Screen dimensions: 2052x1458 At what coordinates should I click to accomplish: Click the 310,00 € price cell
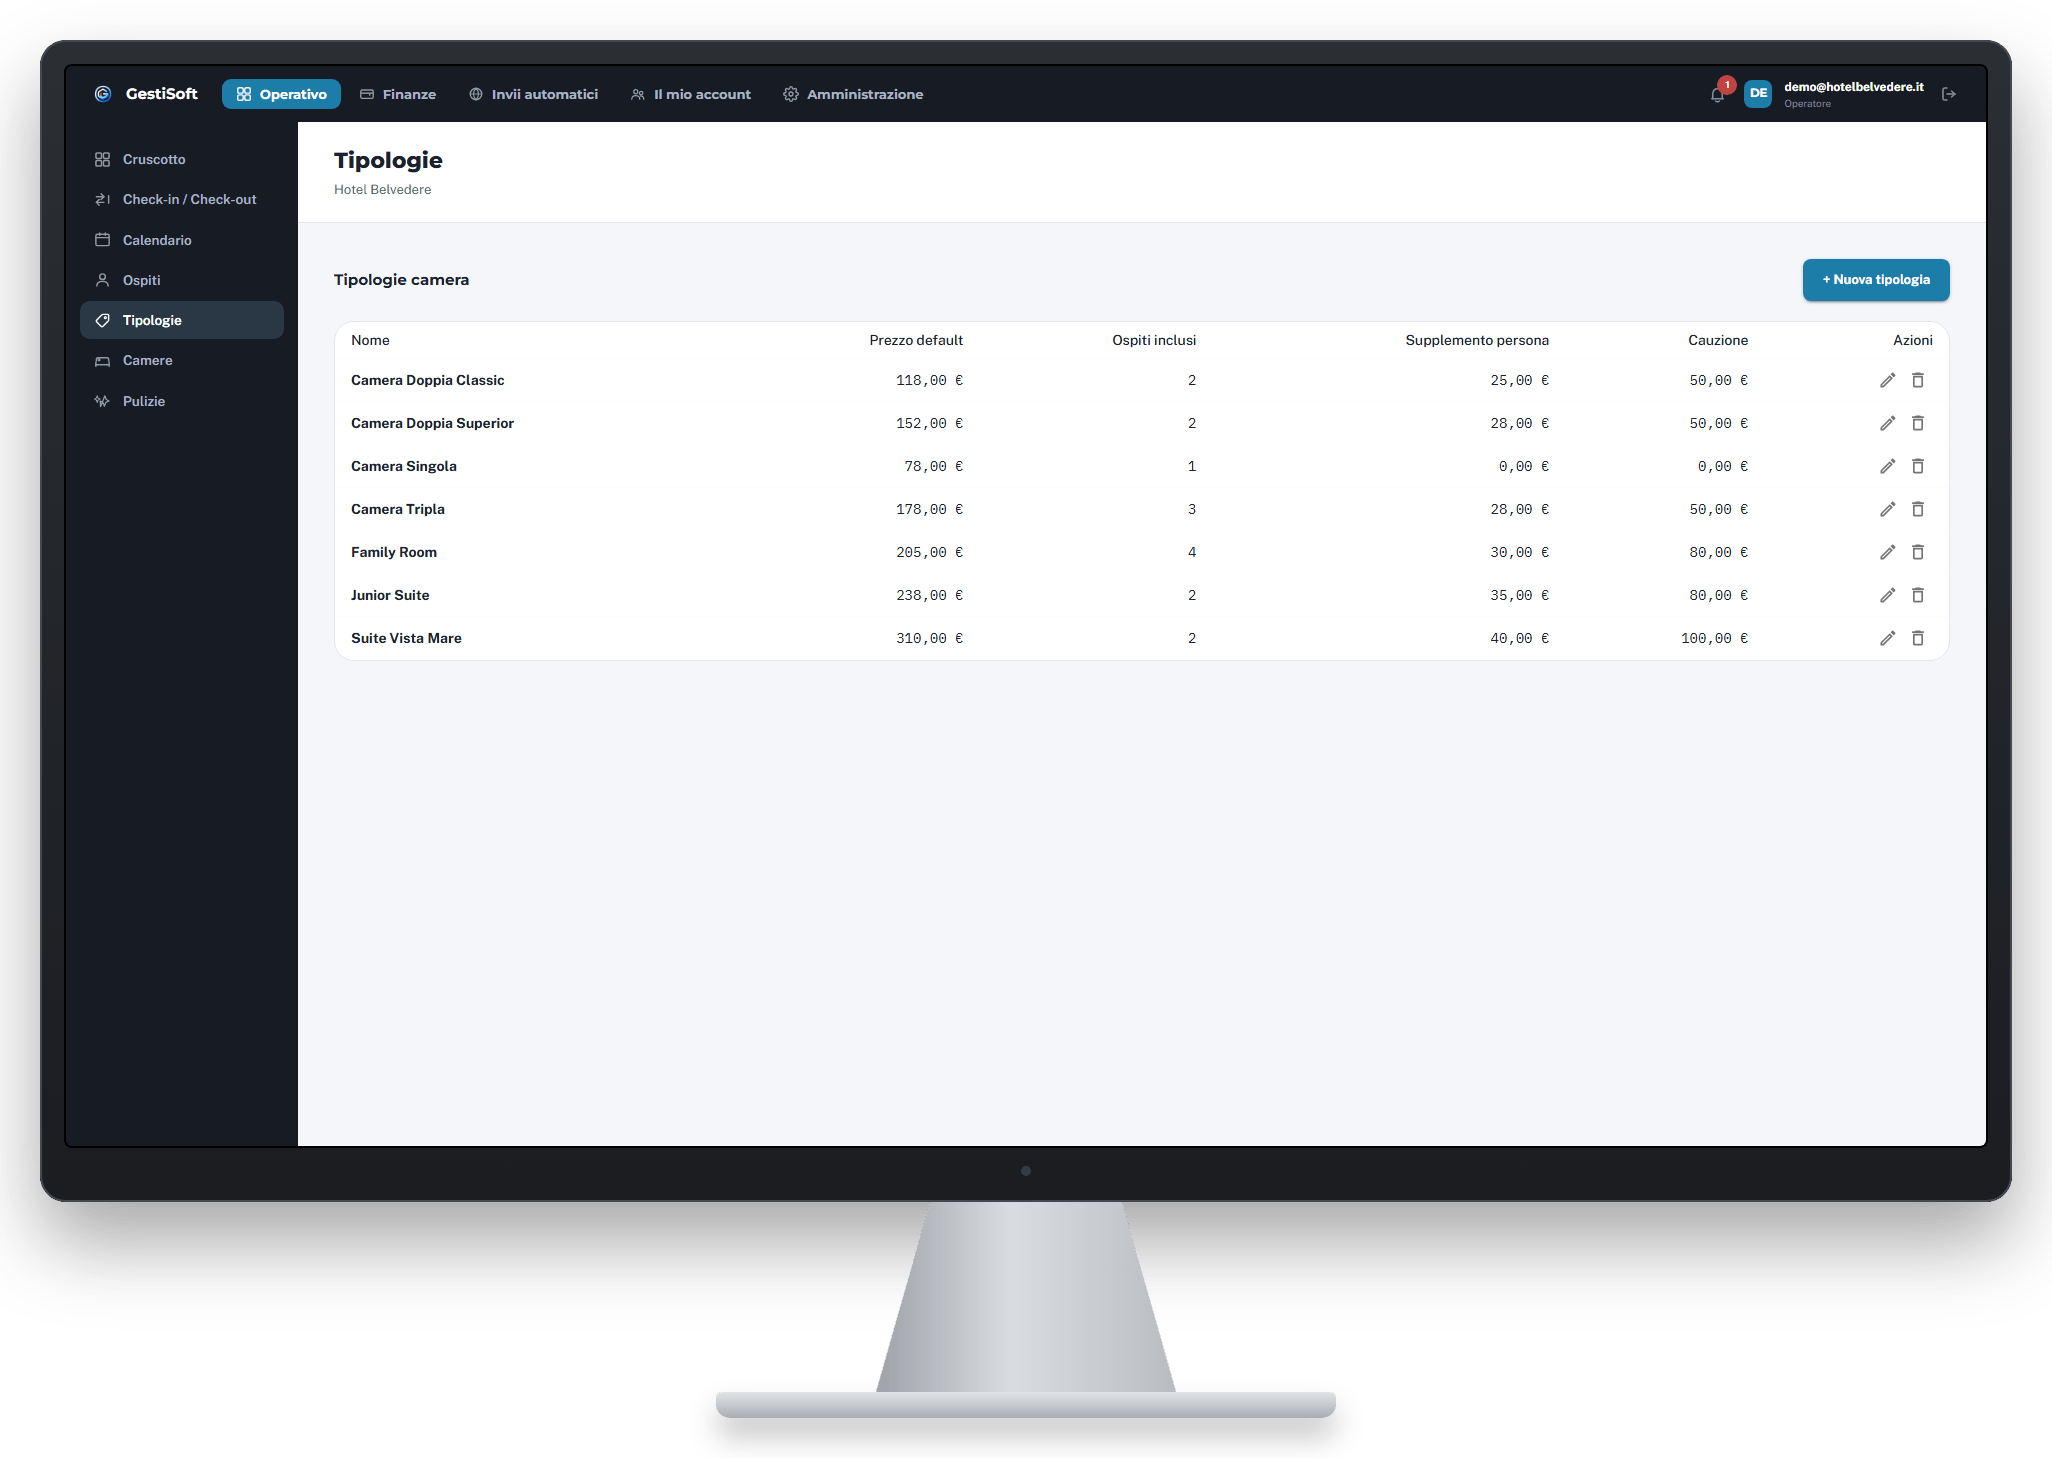929,638
